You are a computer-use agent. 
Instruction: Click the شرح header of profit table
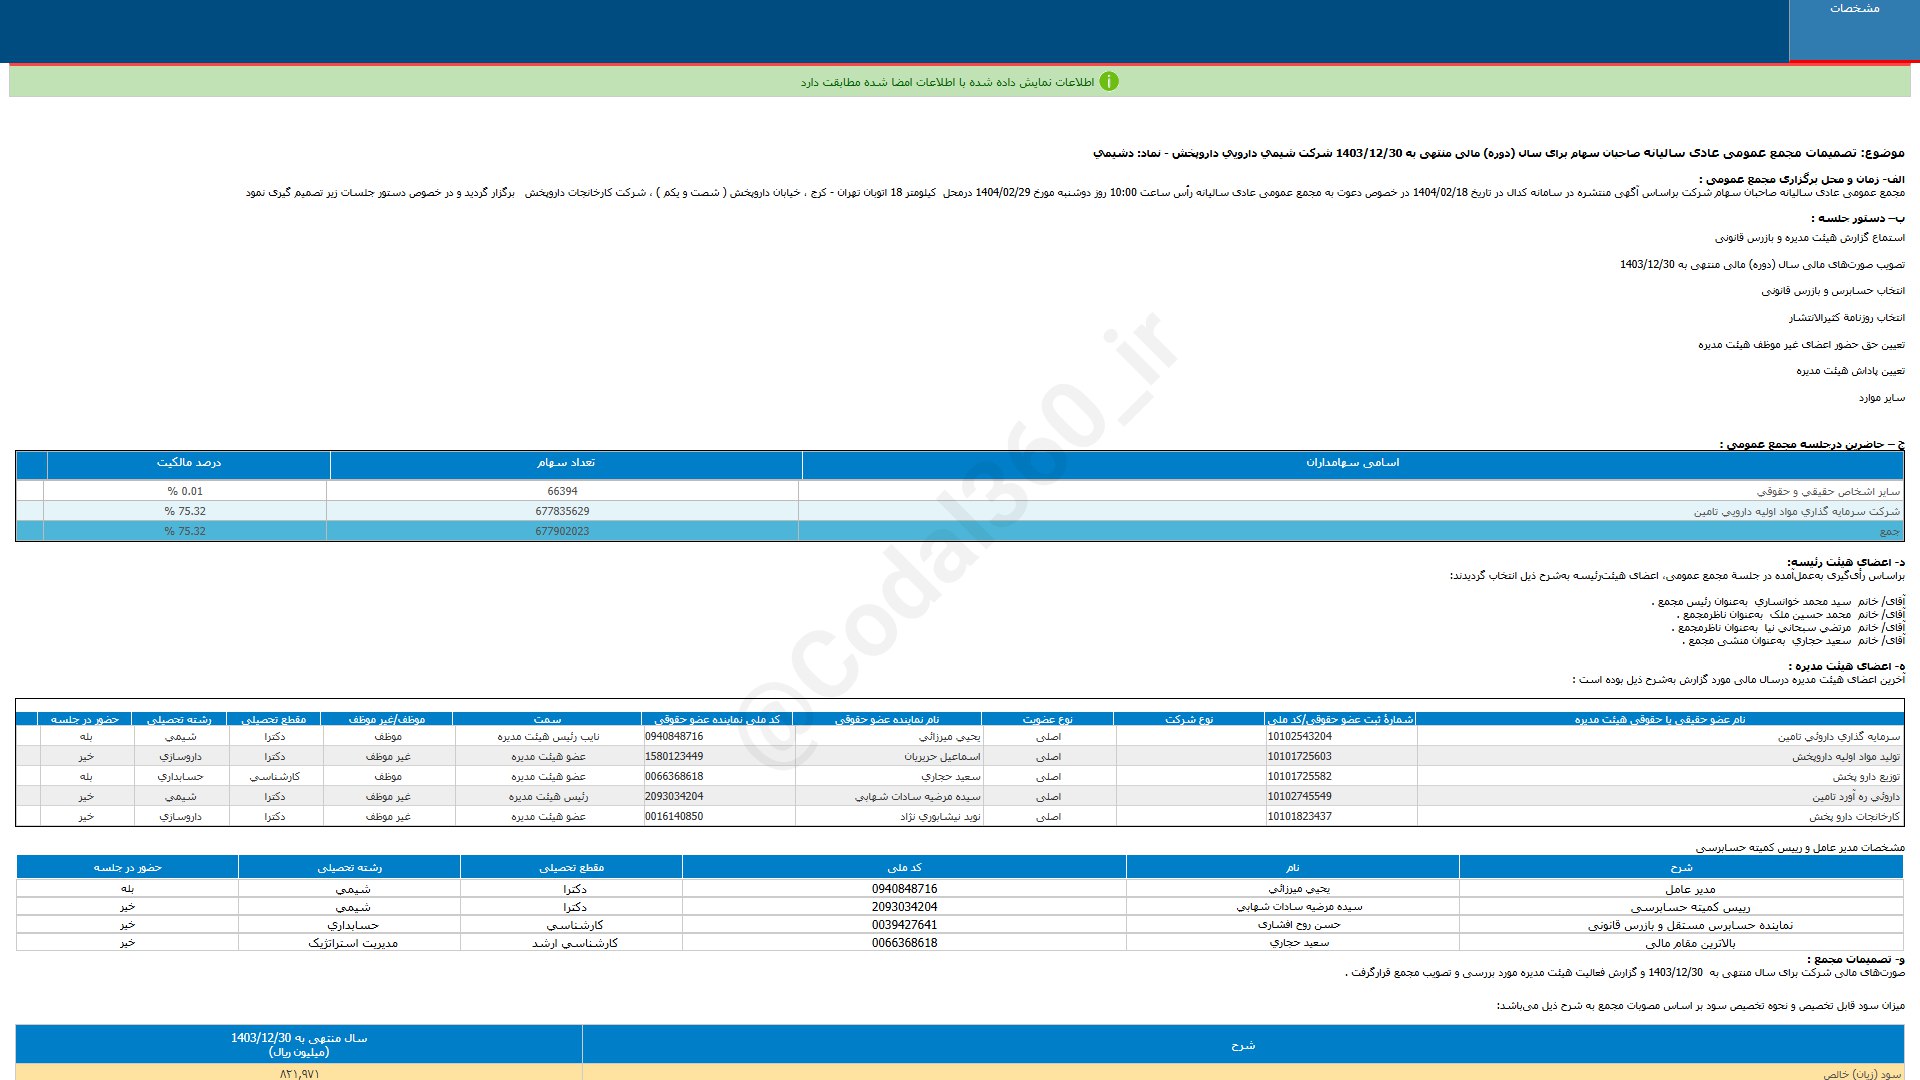click(x=1242, y=1045)
